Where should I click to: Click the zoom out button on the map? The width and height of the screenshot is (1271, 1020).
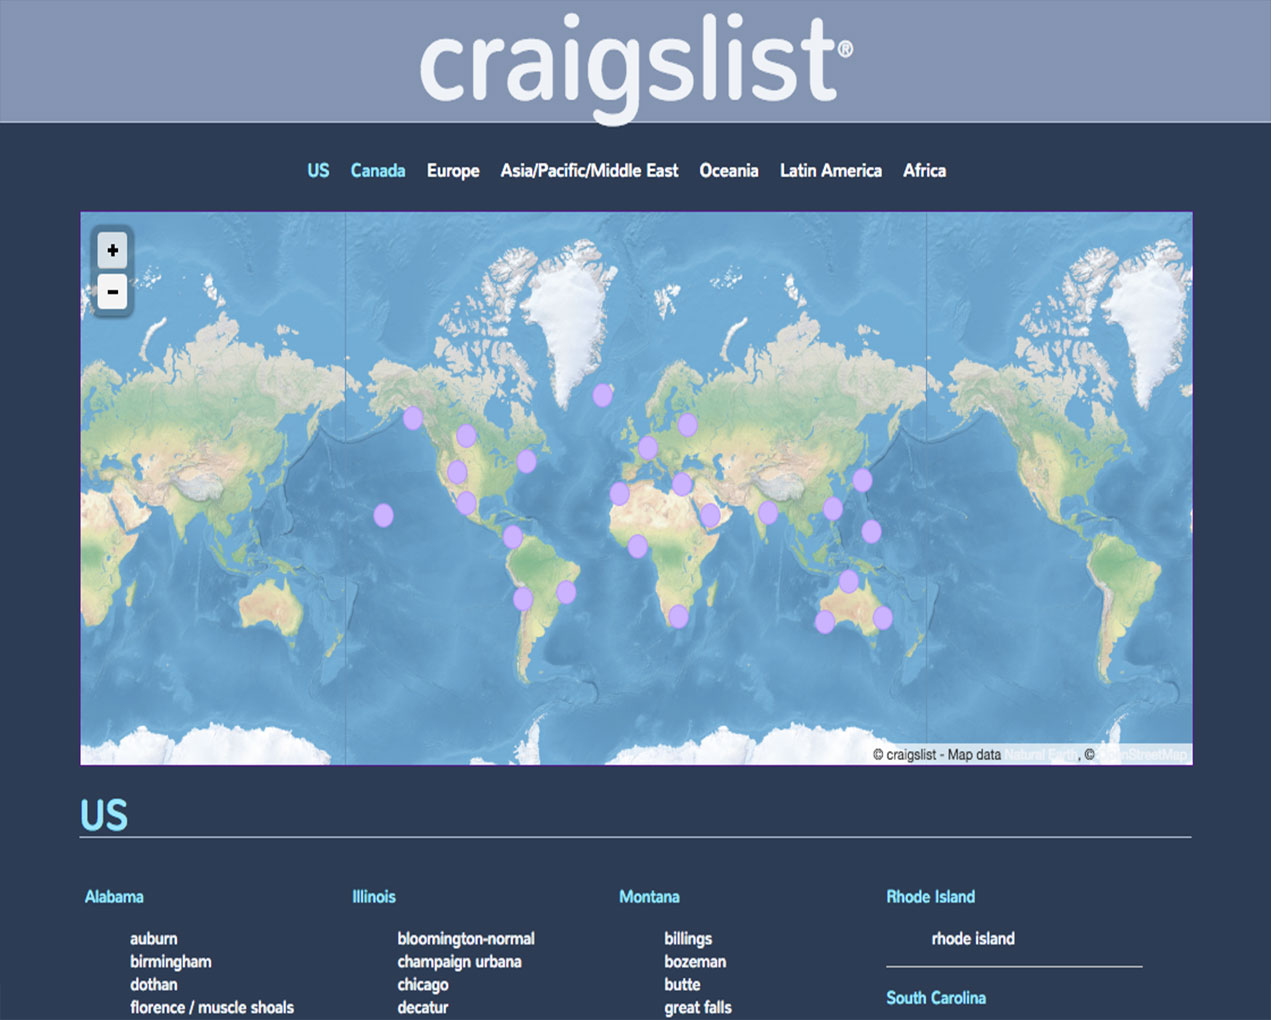[111, 293]
